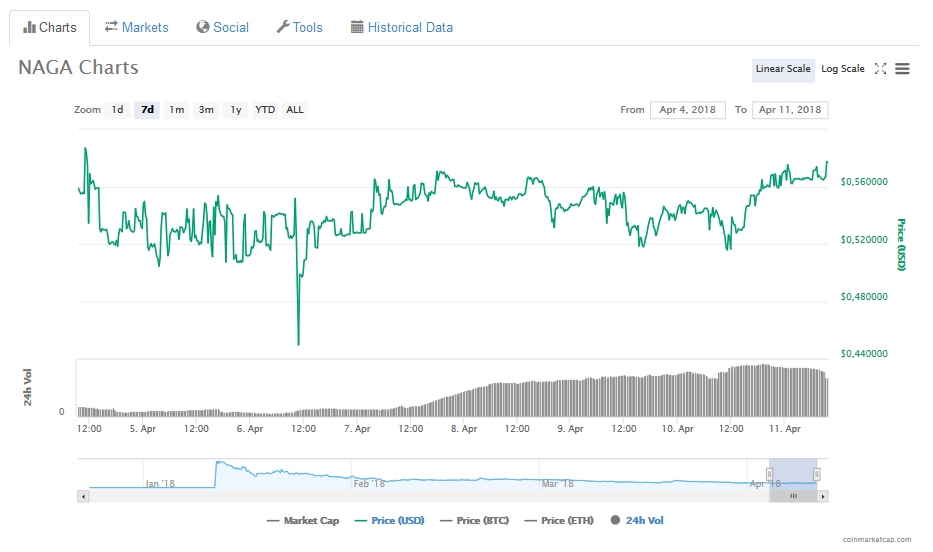Set zoom range to ALL

pyautogui.click(x=295, y=110)
